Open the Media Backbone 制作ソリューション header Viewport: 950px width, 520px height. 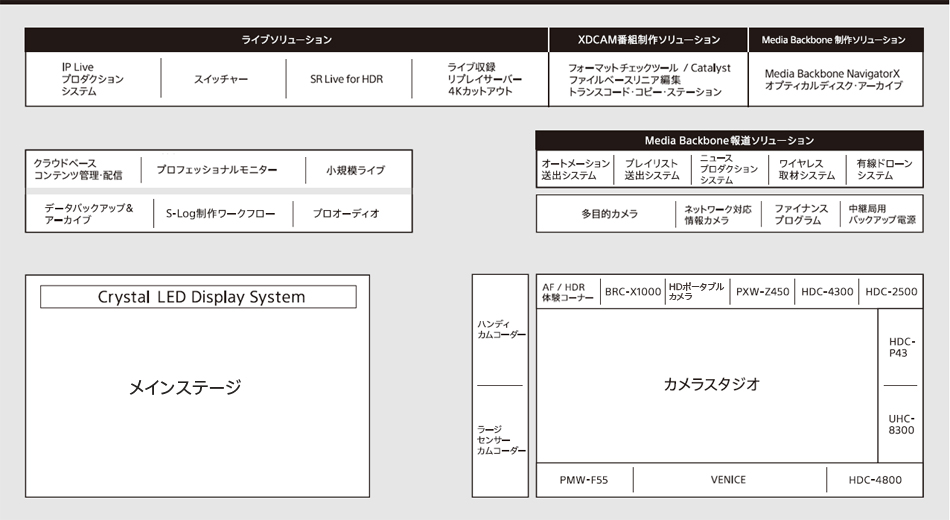tap(834, 40)
